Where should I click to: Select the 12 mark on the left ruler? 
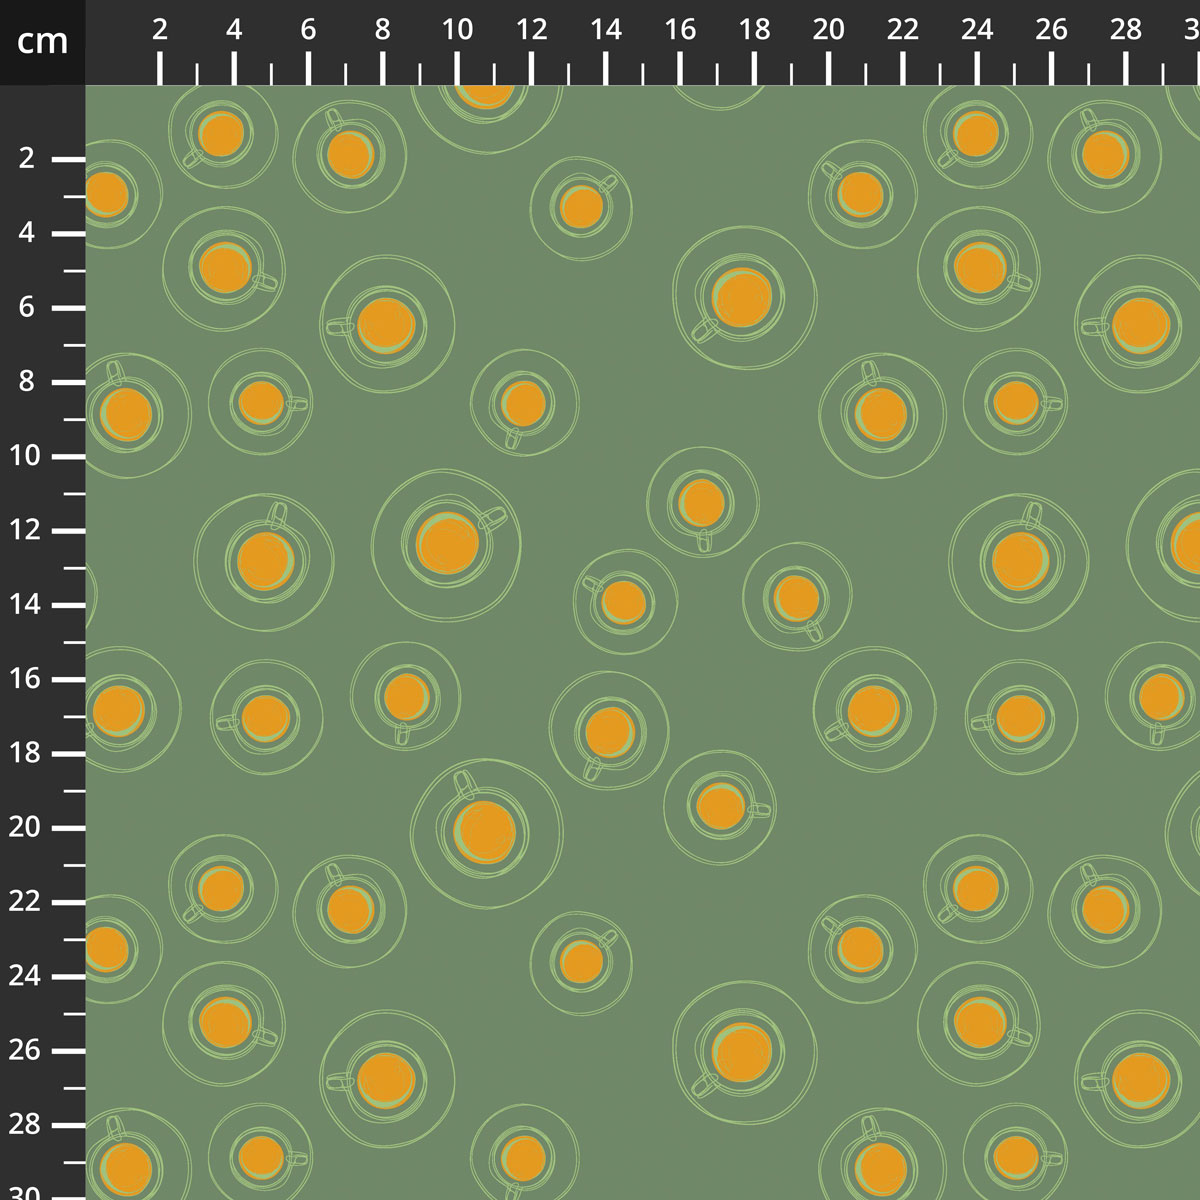[x=26, y=530]
